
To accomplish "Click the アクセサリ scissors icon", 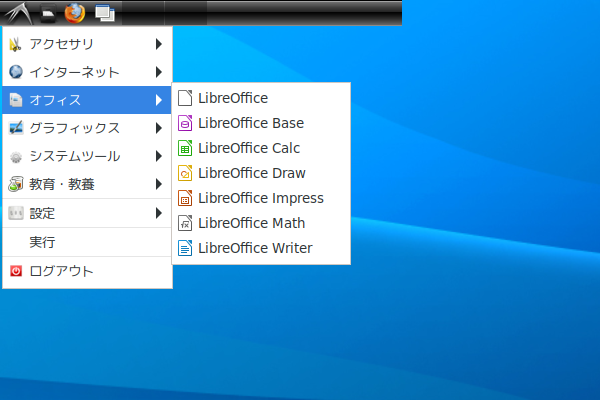I will (16, 44).
